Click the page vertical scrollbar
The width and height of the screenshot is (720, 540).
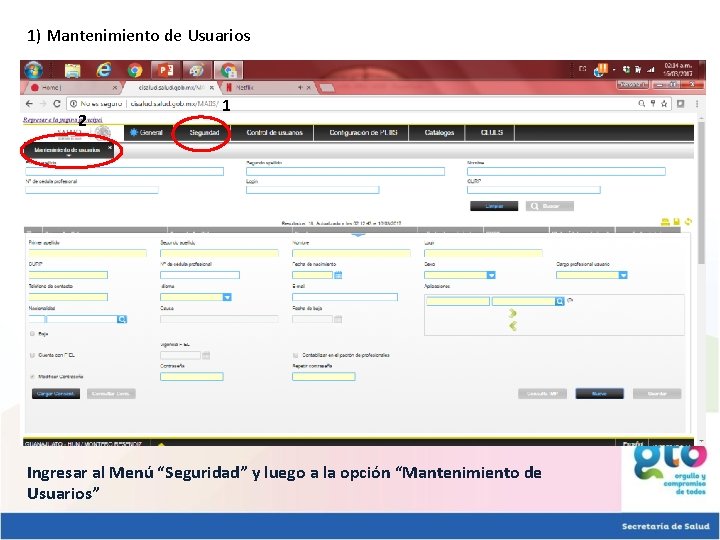pyautogui.click(x=701, y=191)
